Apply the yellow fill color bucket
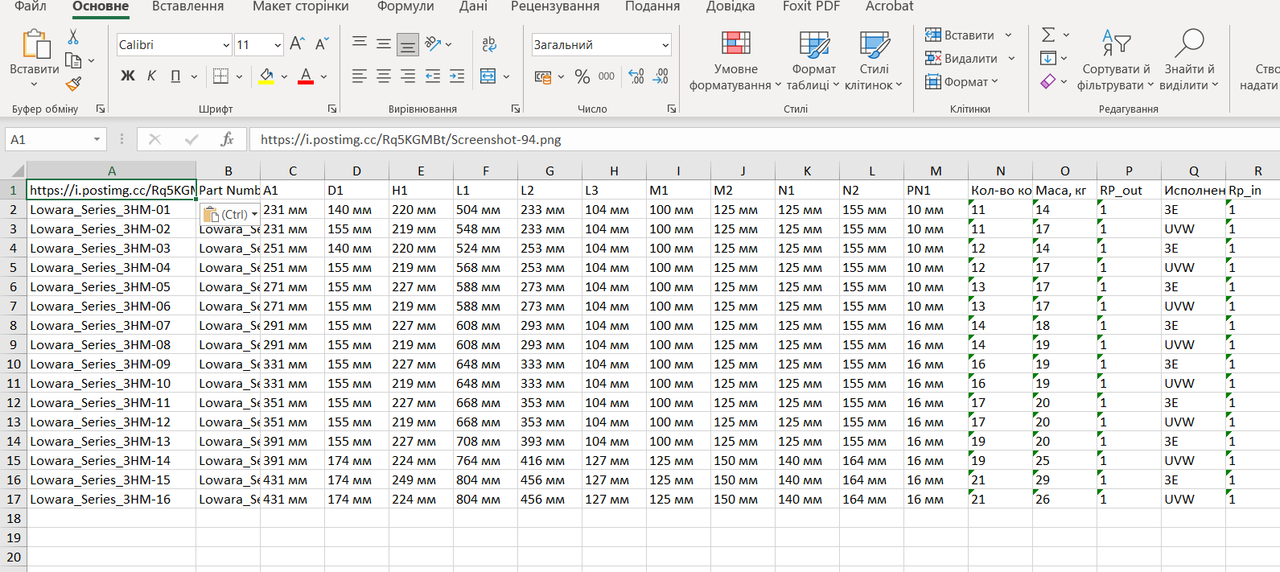The image size is (1280, 572). (266, 76)
